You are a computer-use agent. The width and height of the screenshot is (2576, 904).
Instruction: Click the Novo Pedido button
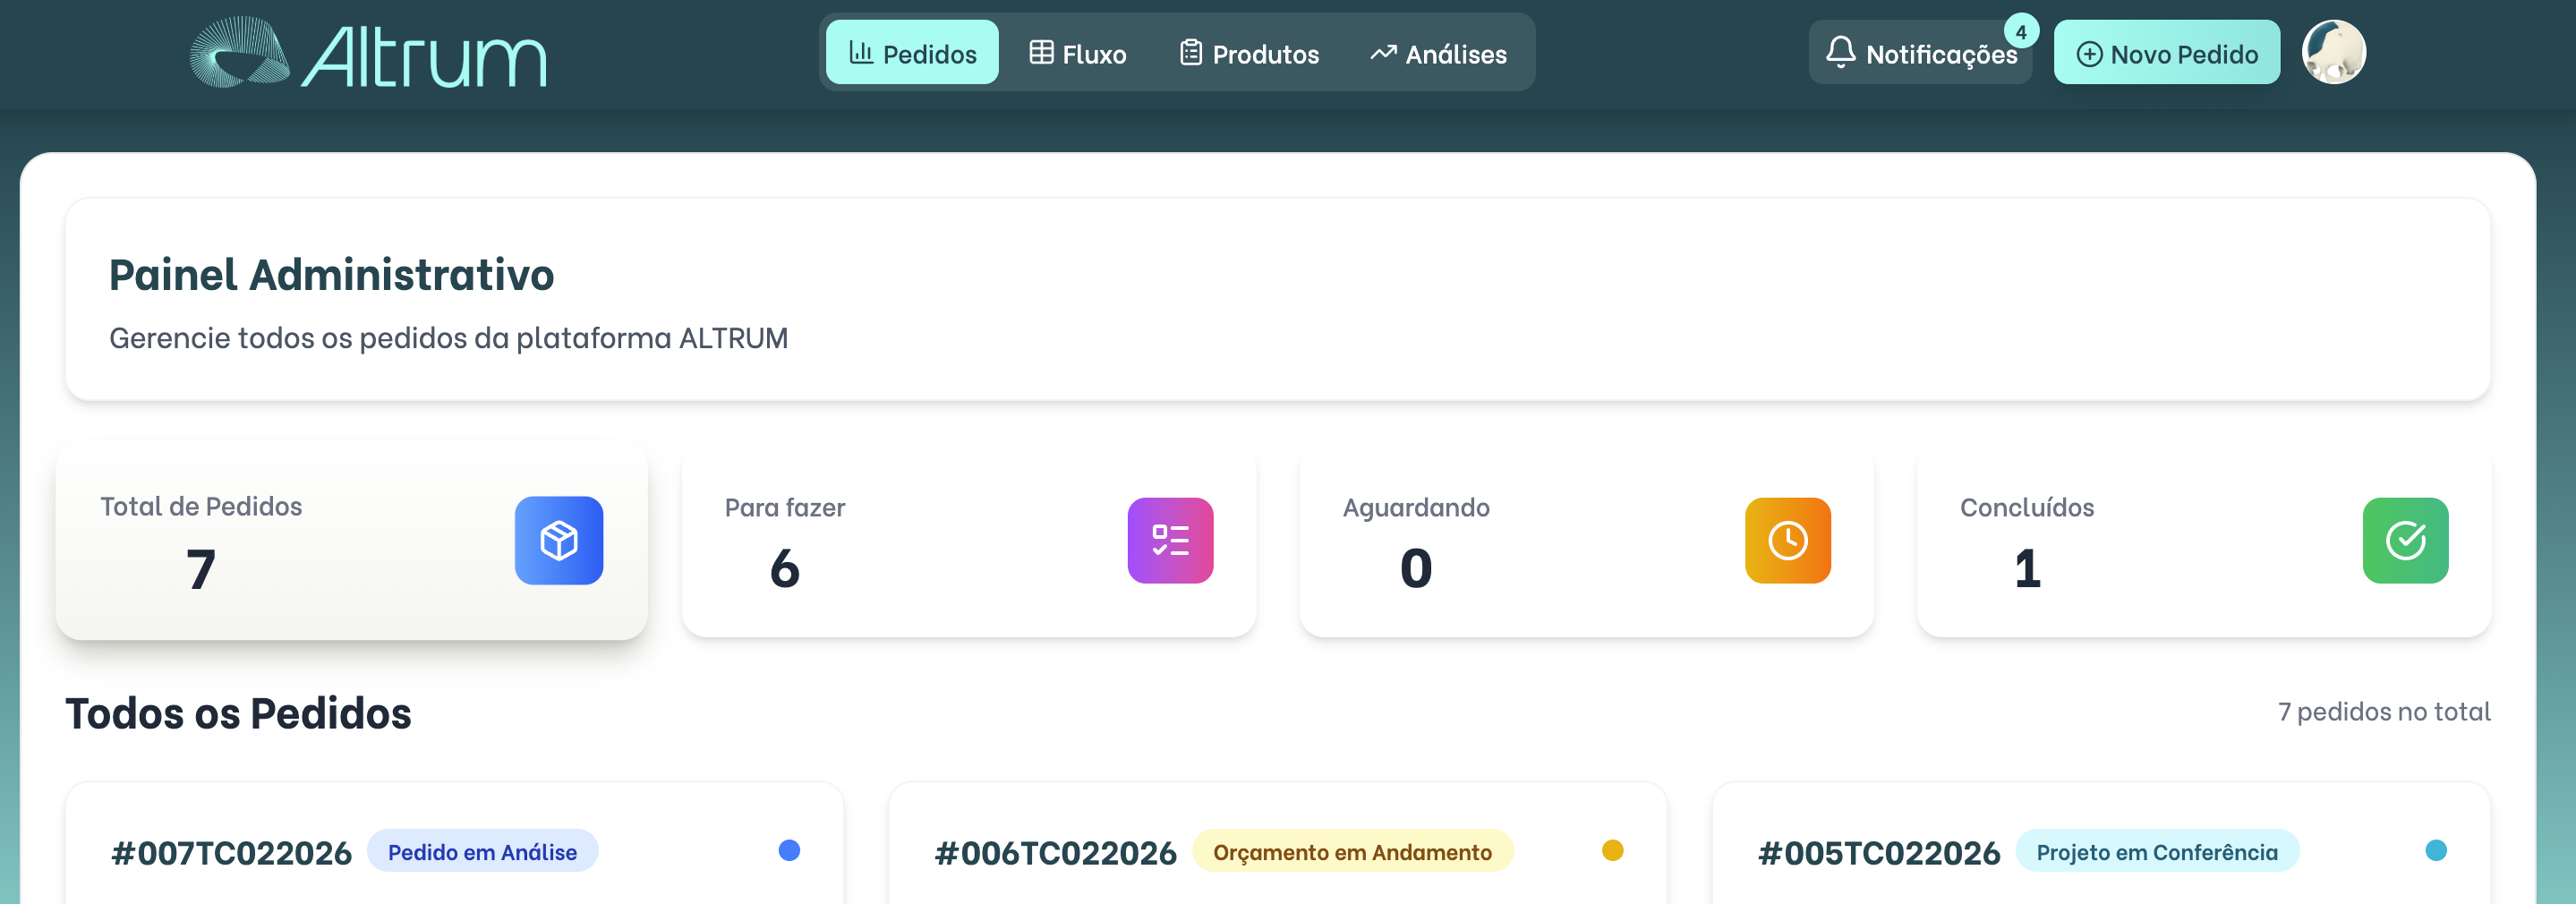[x=2166, y=53]
